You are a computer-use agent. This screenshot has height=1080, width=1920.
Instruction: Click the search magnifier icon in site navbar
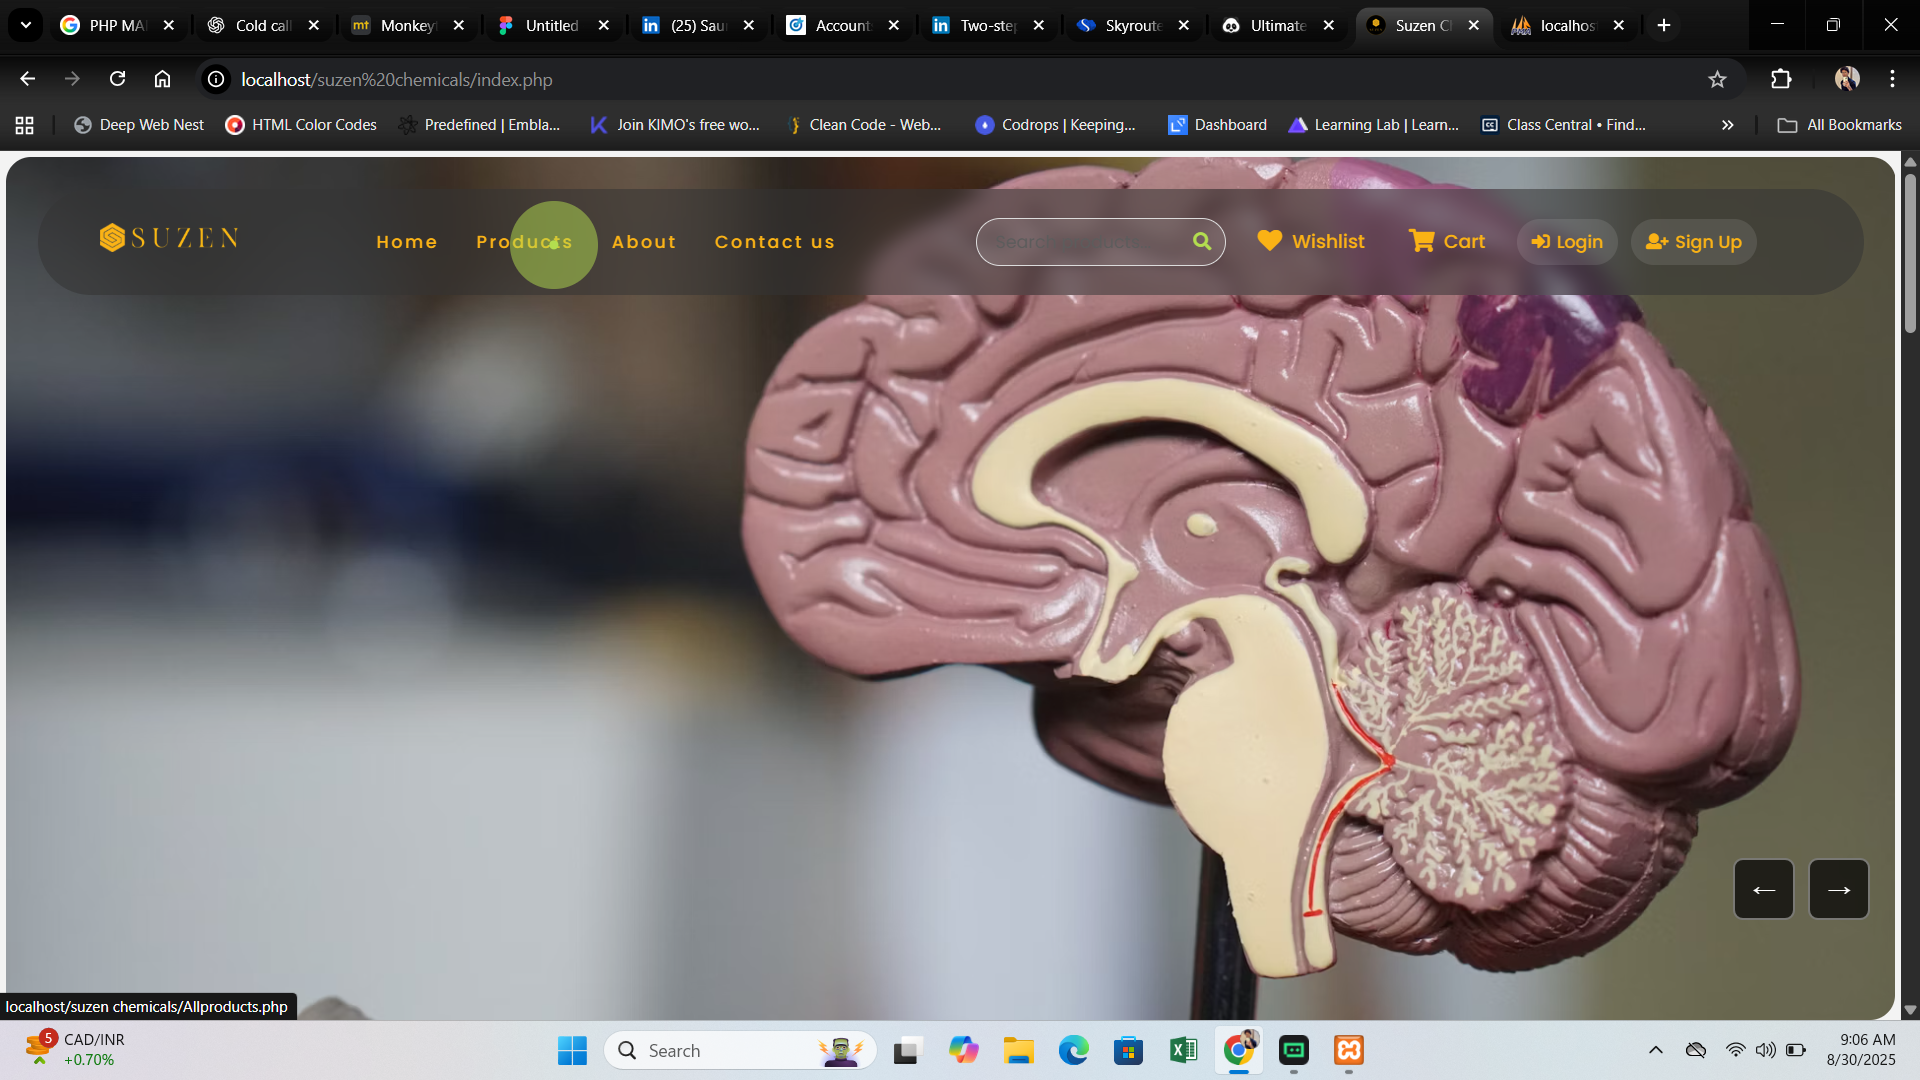(1202, 241)
